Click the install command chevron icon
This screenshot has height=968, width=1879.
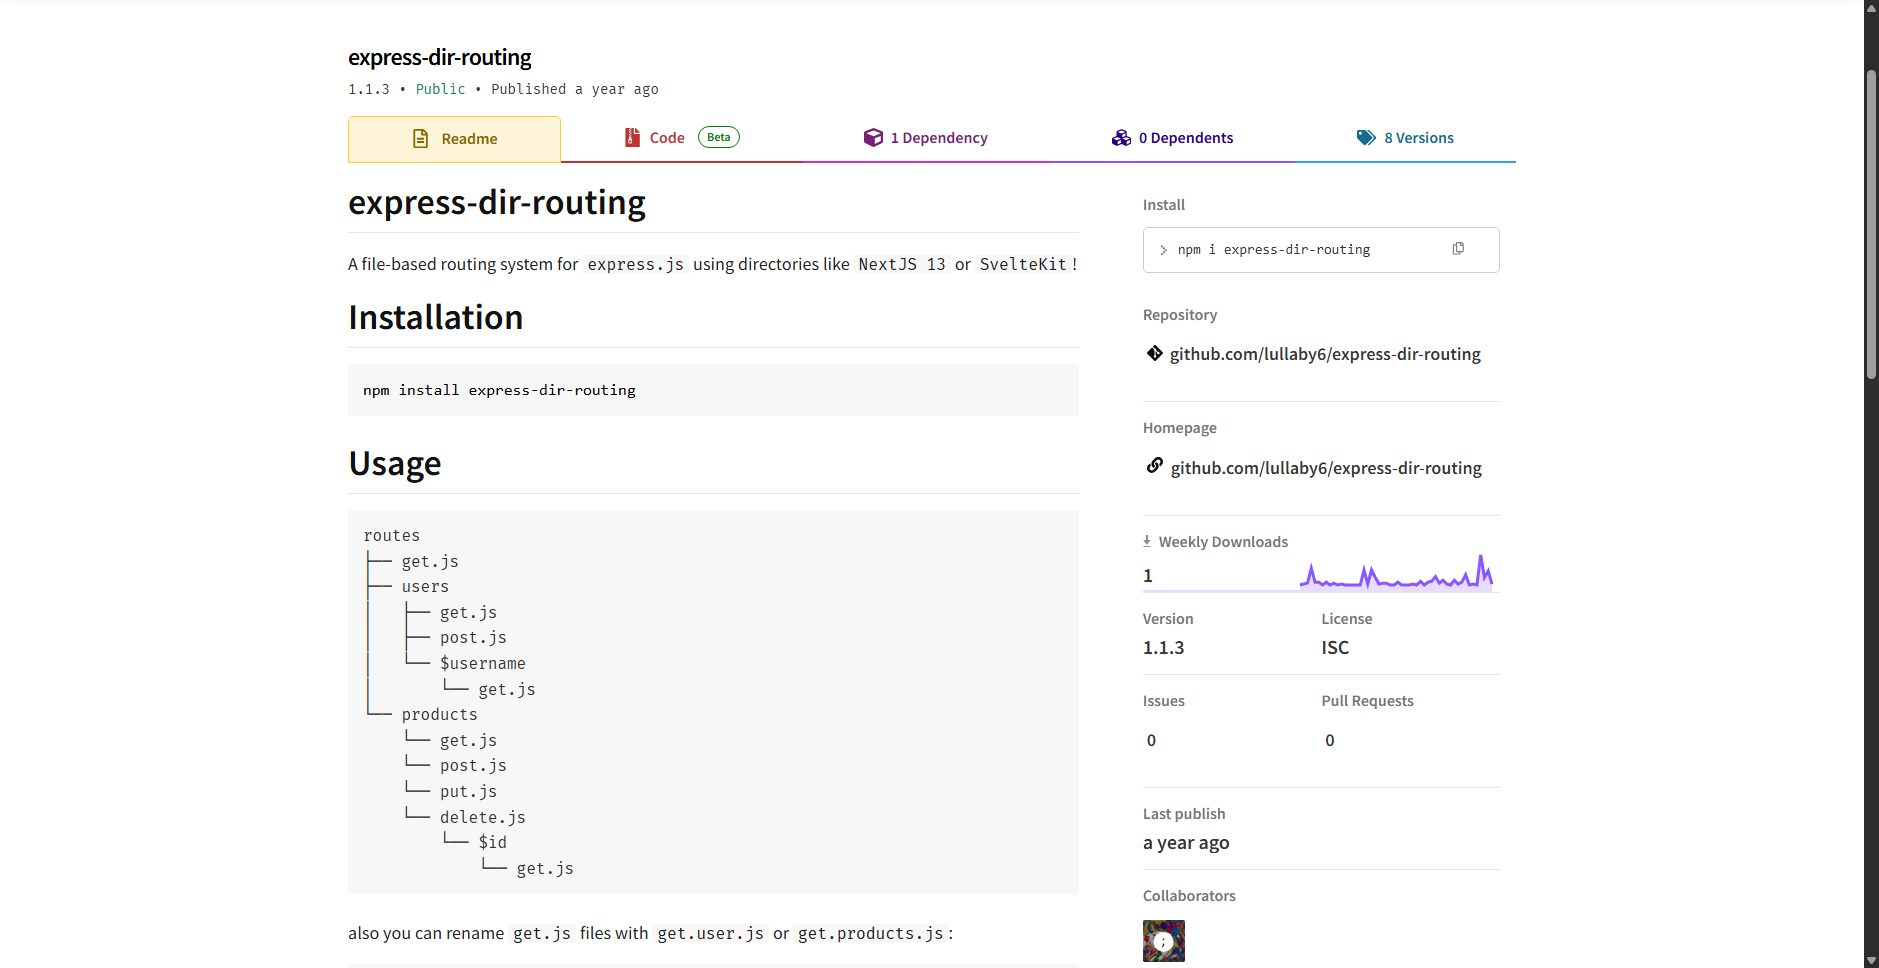pyautogui.click(x=1163, y=250)
